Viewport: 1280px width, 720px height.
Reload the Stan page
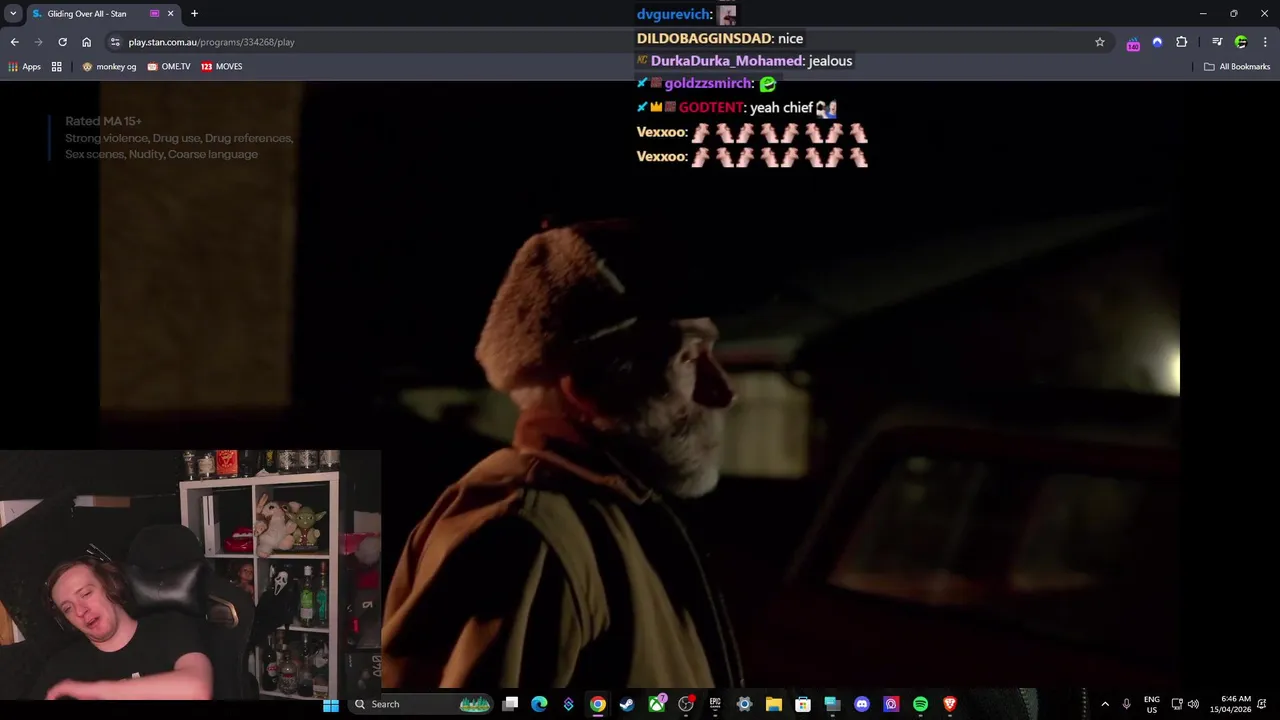(x=62, y=42)
